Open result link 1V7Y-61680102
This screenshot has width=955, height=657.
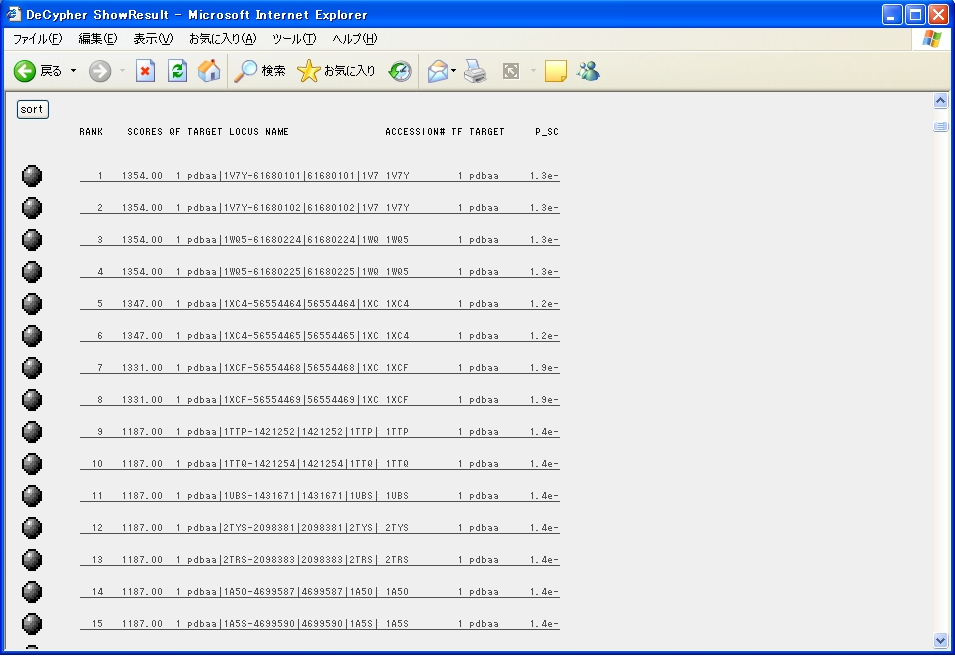pos(319,208)
